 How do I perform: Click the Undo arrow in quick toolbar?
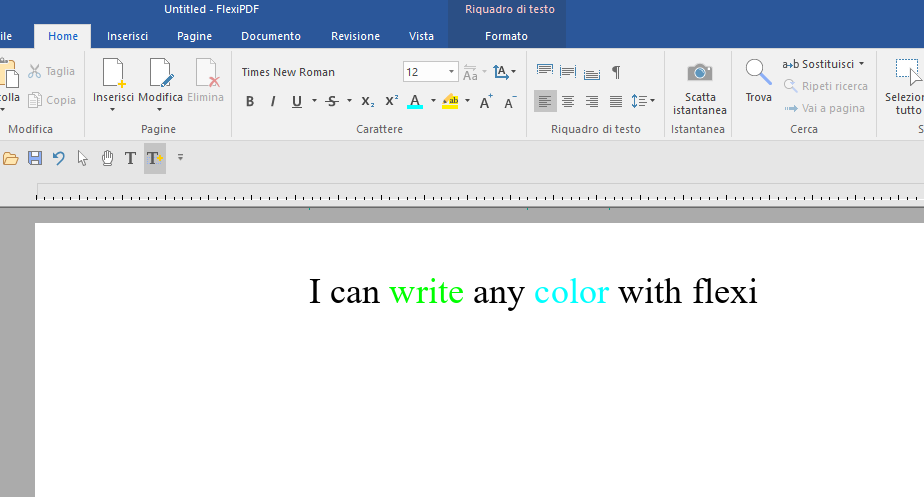pos(59,158)
